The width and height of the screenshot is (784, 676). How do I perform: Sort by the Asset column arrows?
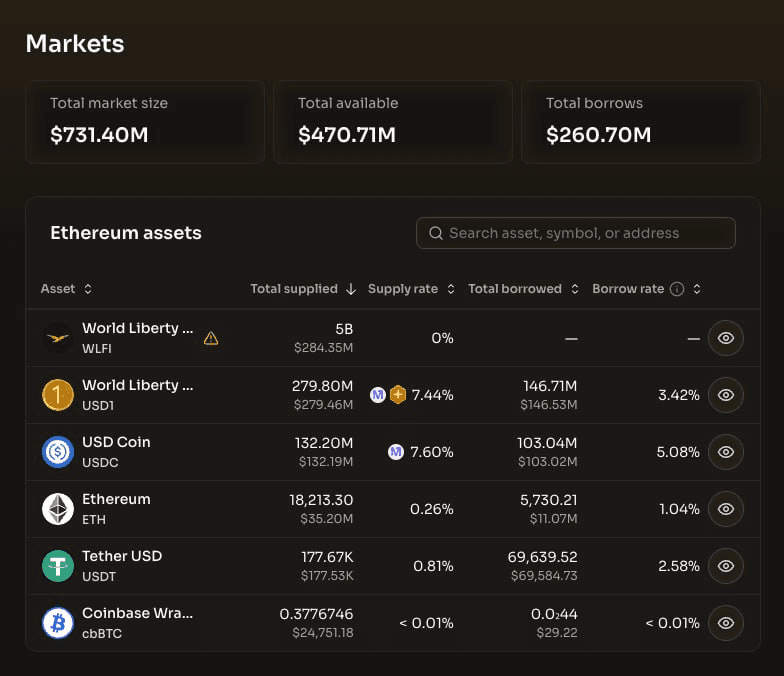point(88,289)
